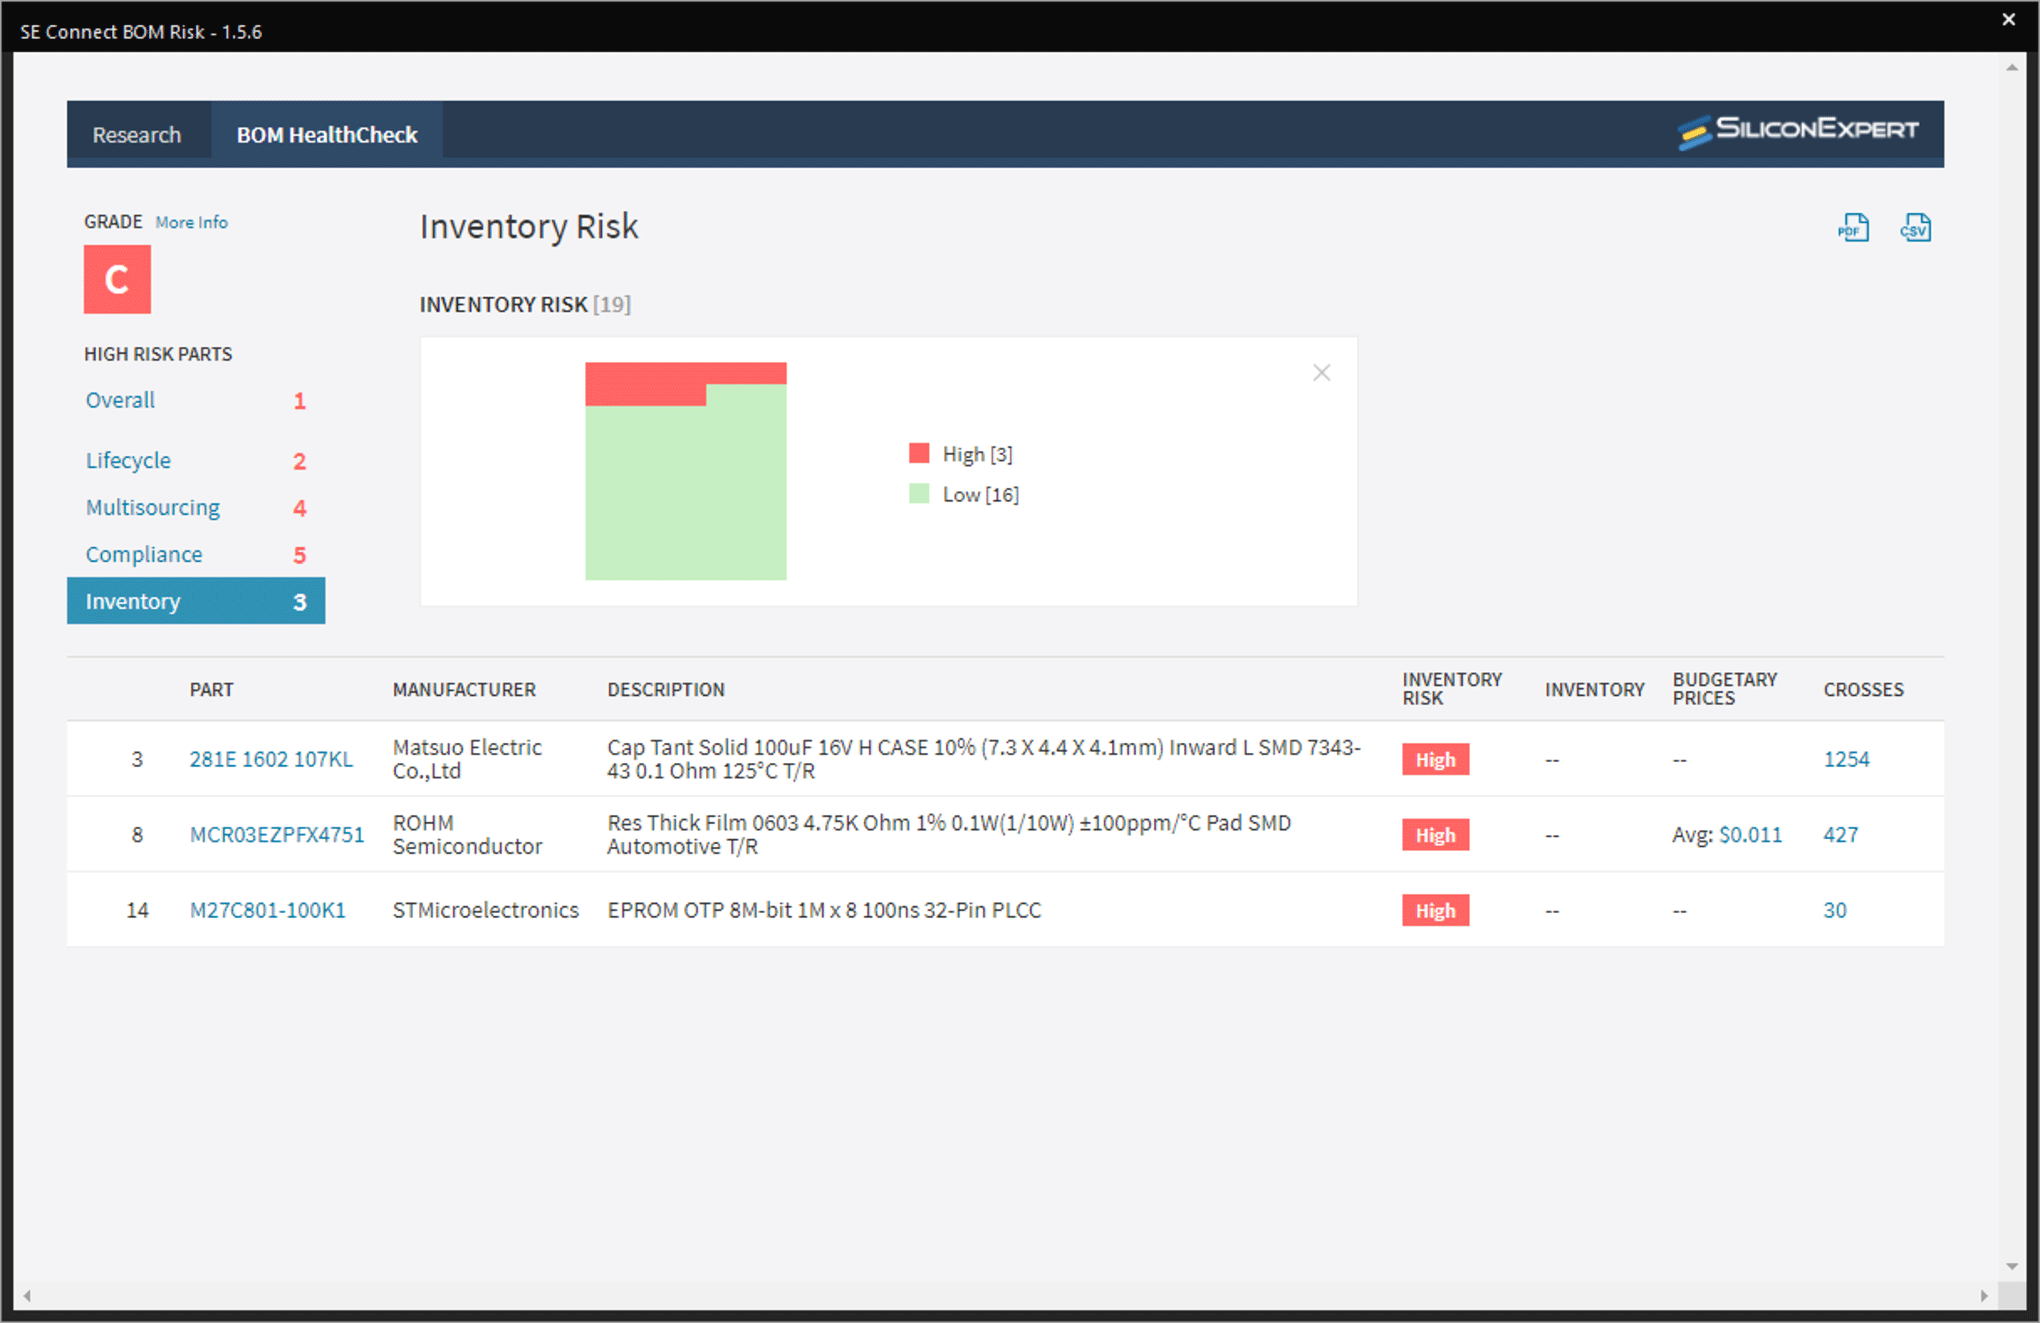This screenshot has width=2040, height=1323.
Task: Switch to the Research tab
Action: [137, 134]
